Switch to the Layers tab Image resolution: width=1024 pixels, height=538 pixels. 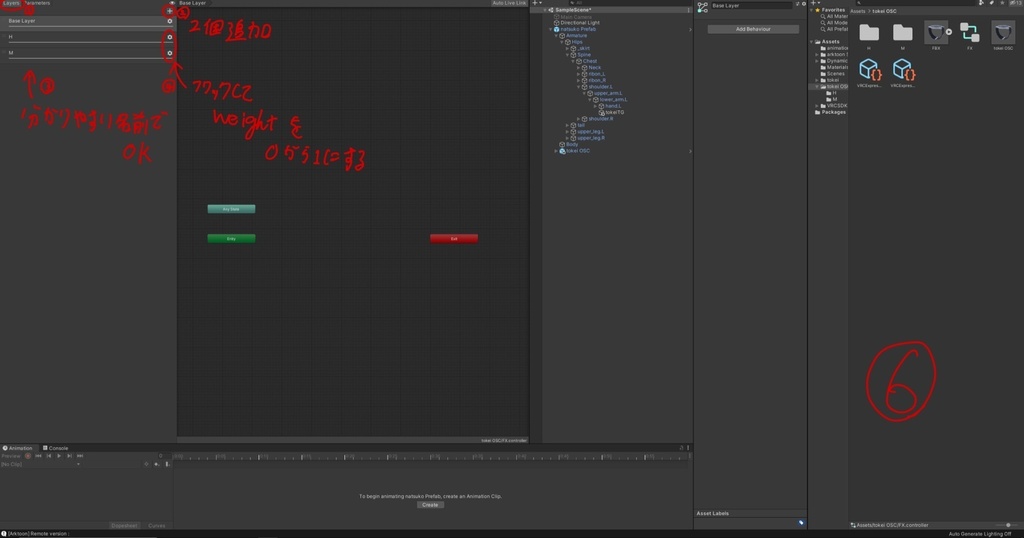11,3
